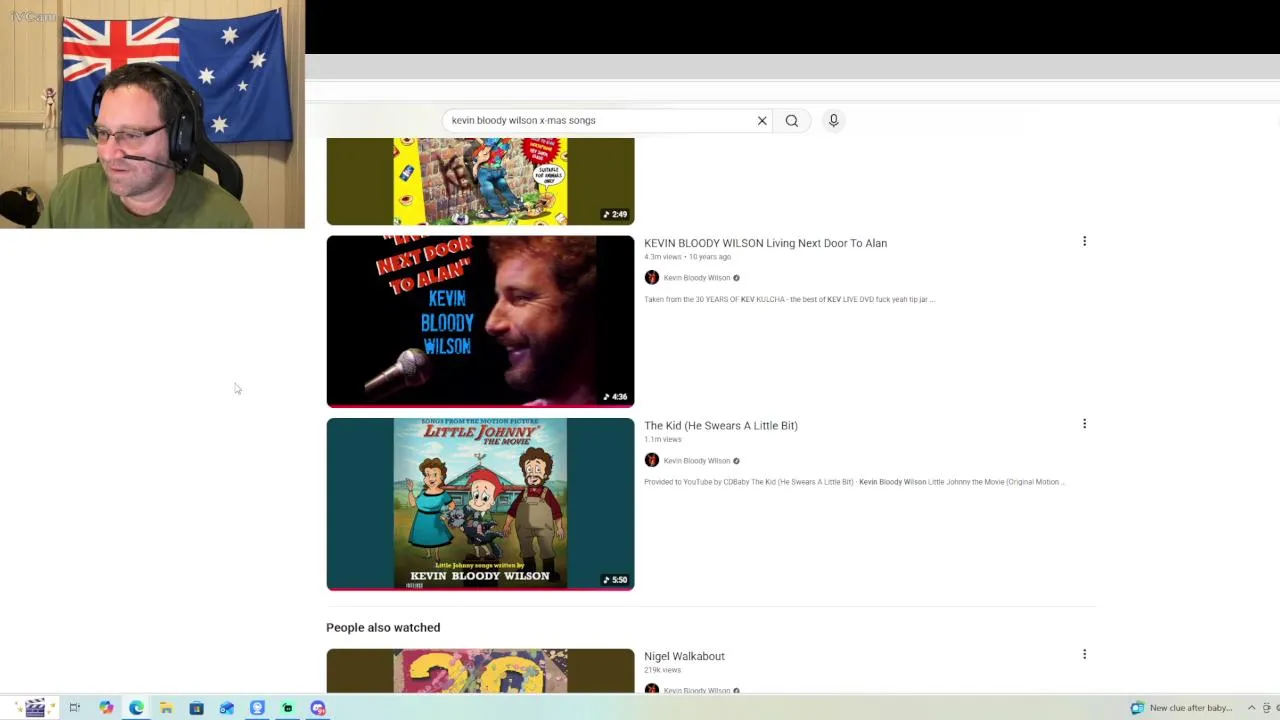
Task: Click '219k views' under Nigel Walkabout
Action: [662, 670]
